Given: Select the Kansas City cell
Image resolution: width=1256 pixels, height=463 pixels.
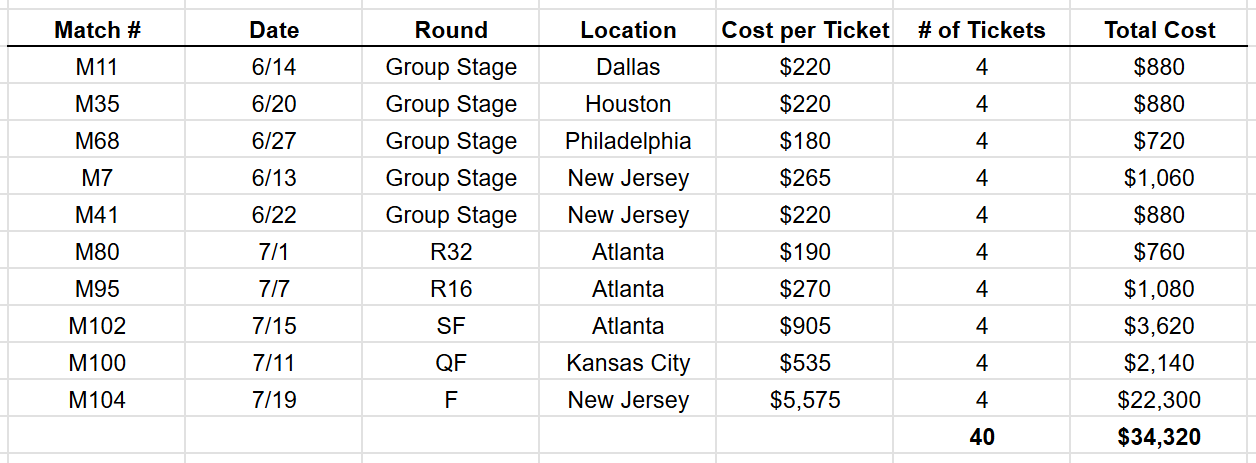Looking at the screenshot, I should 628,363.
